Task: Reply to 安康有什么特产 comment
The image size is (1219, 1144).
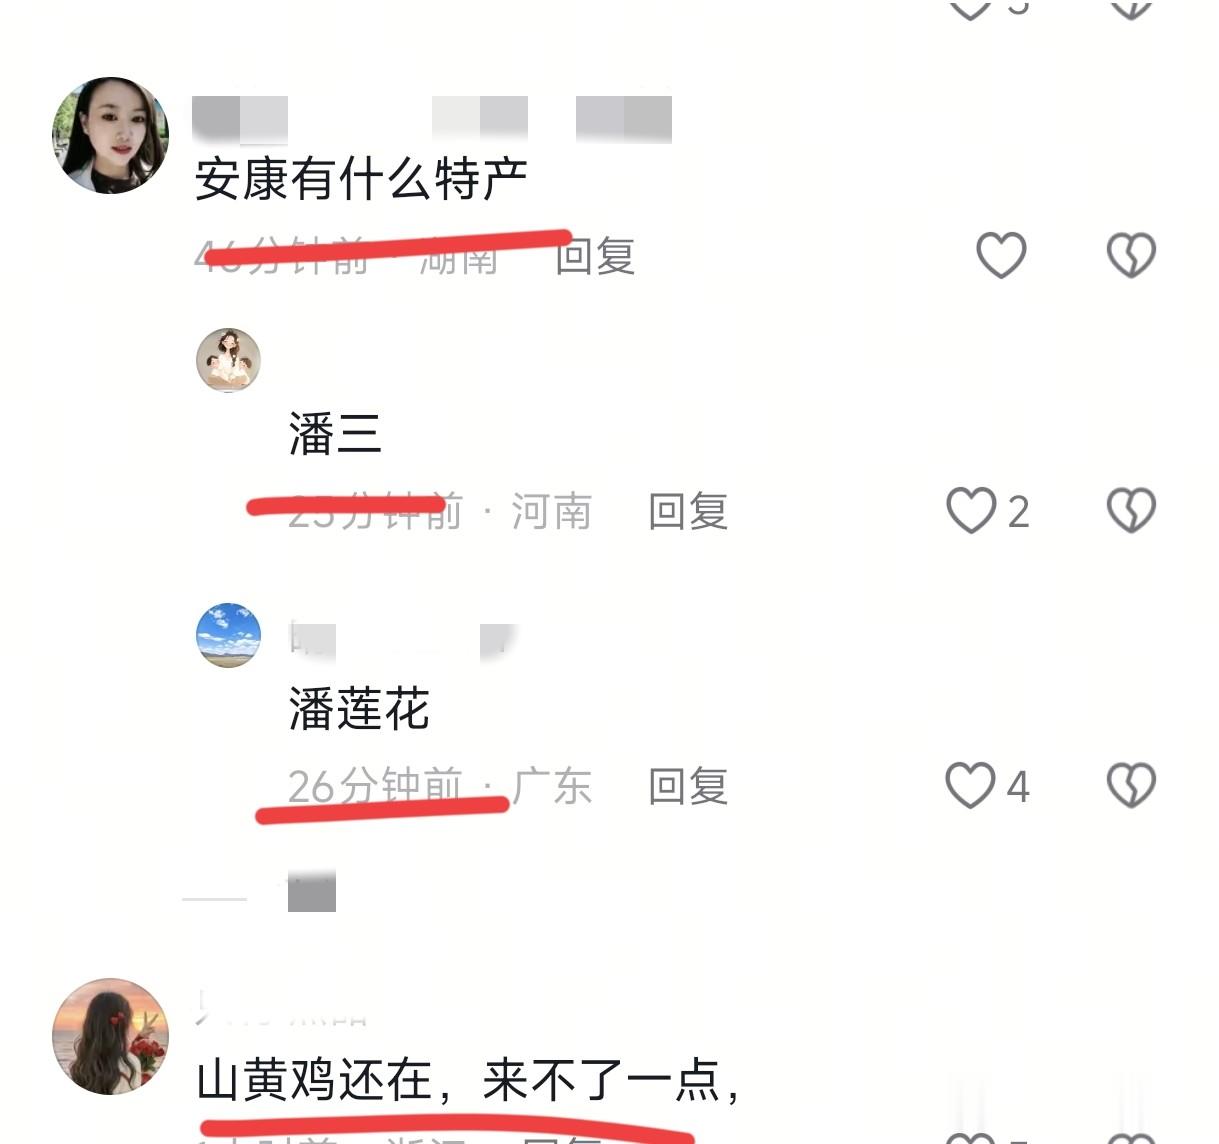Action: point(596,256)
